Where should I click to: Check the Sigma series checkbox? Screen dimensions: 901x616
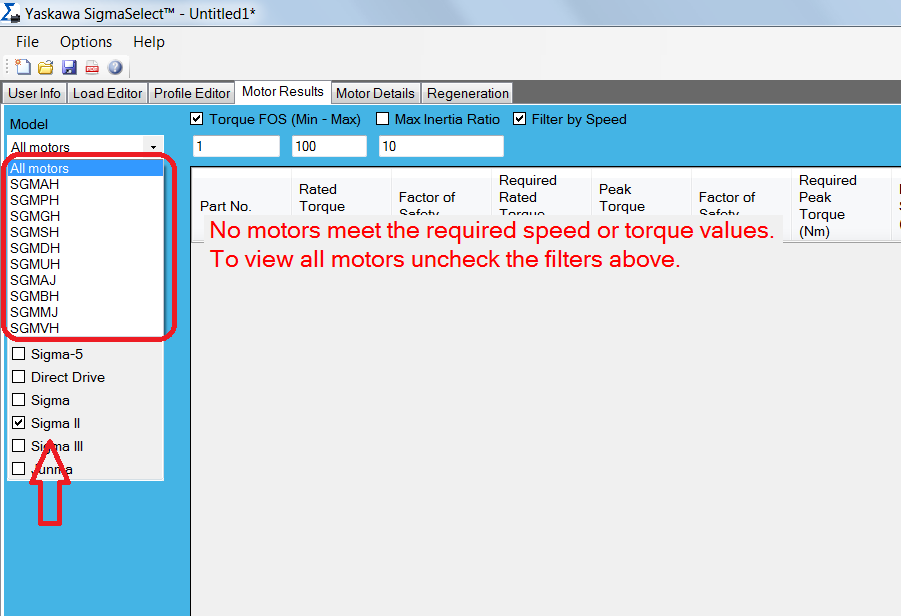(x=18, y=399)
